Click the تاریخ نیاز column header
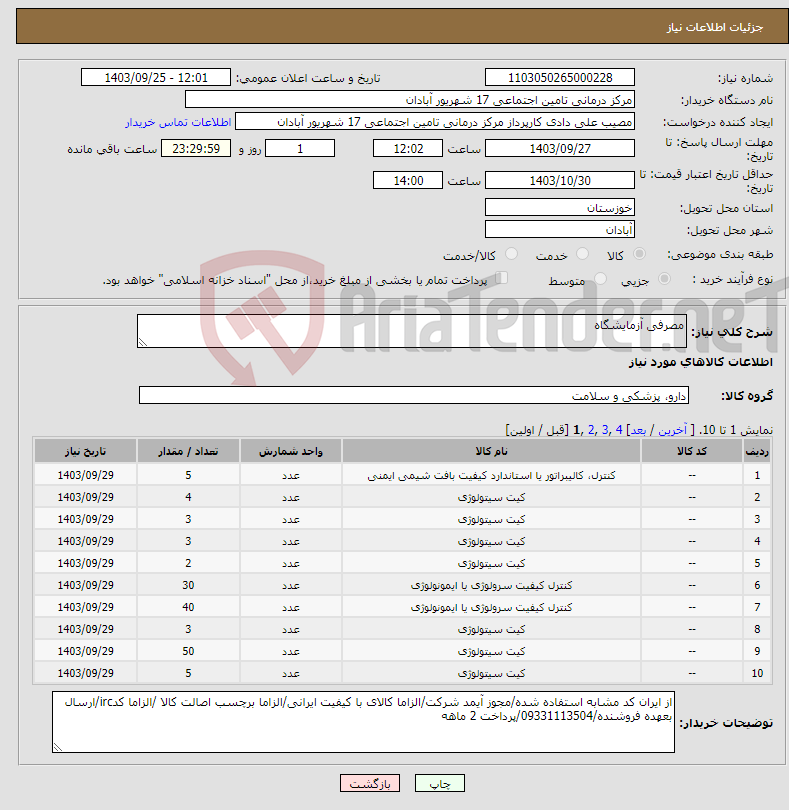The width and height of the screenshot is (789, 810). pyautogui.click(x=85, y=451)
